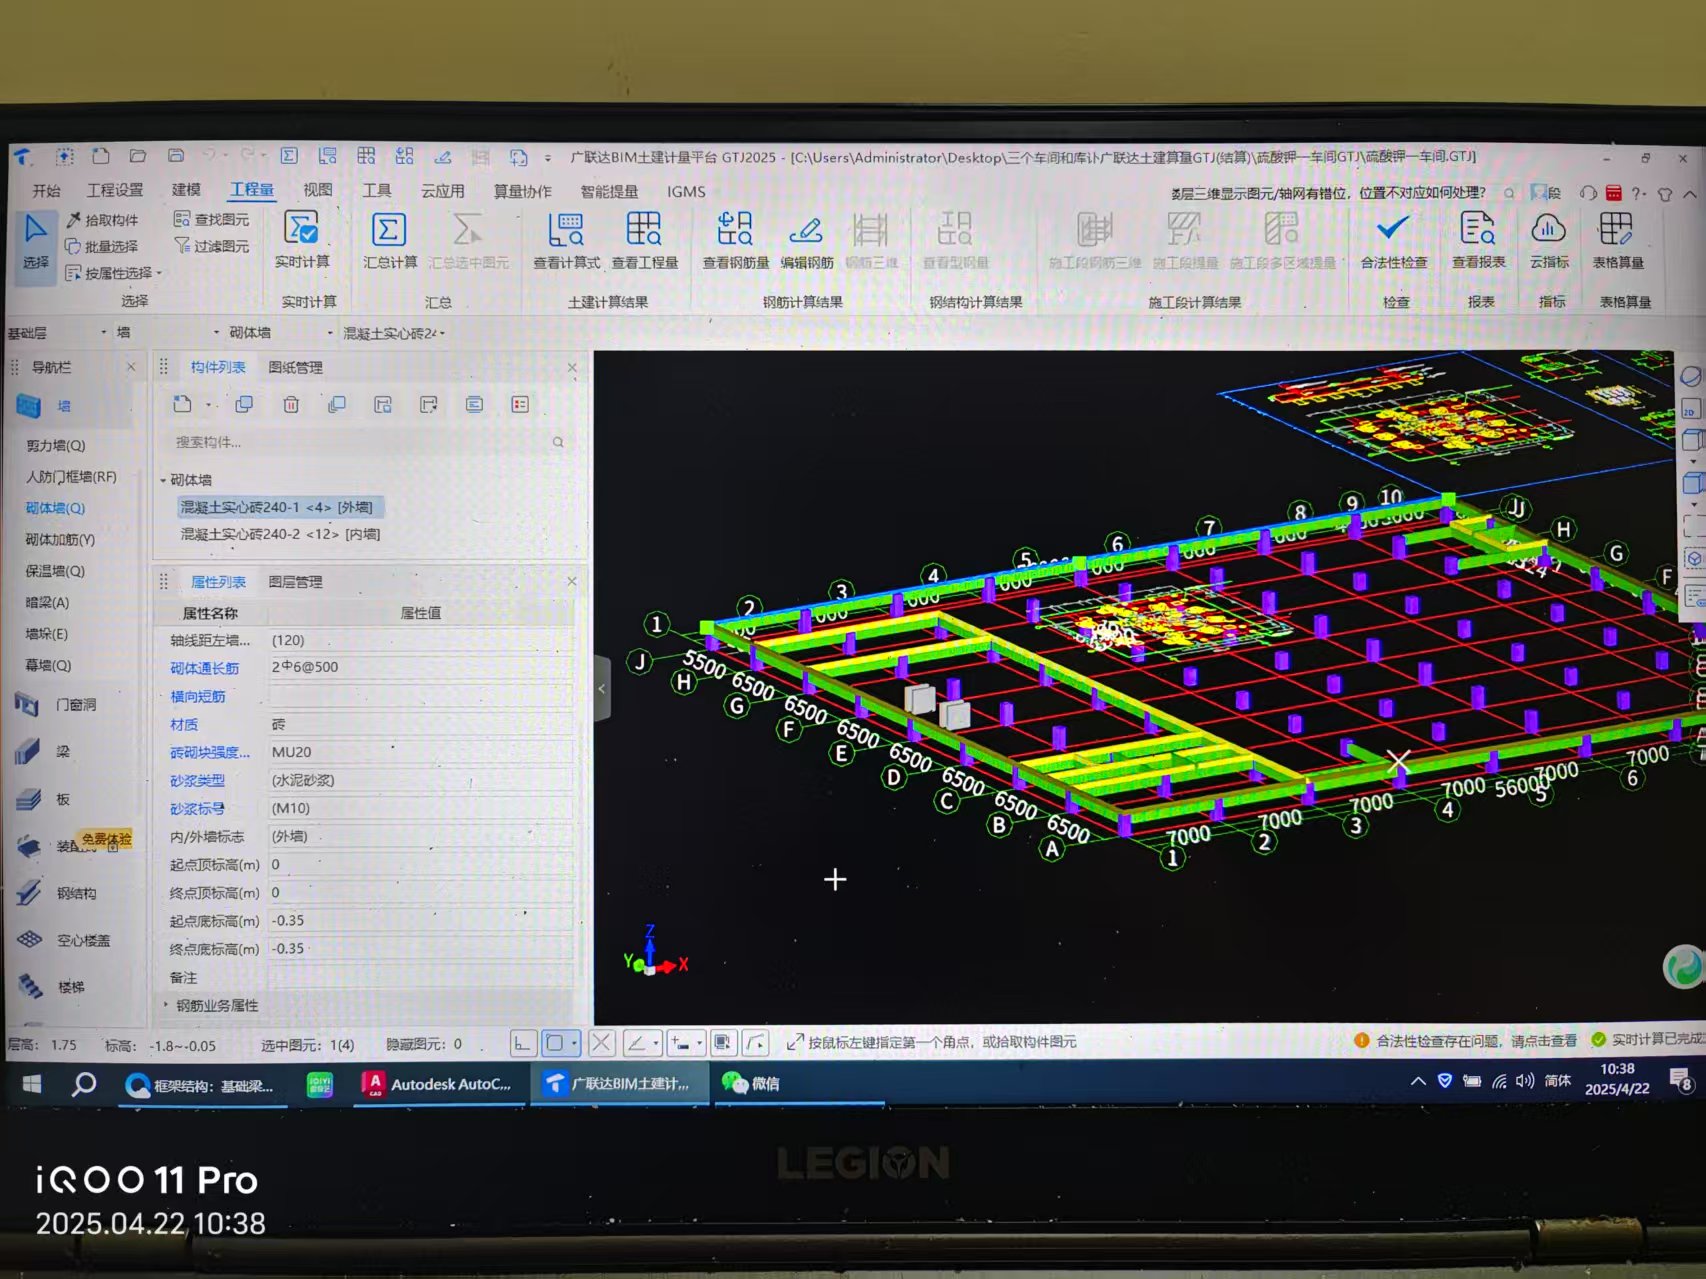The width and height of the screenshot is (1706, 1279).
Task: Click the delete trash icon in 构件列表
Action: pyautogui.click(x=291, y=404)
